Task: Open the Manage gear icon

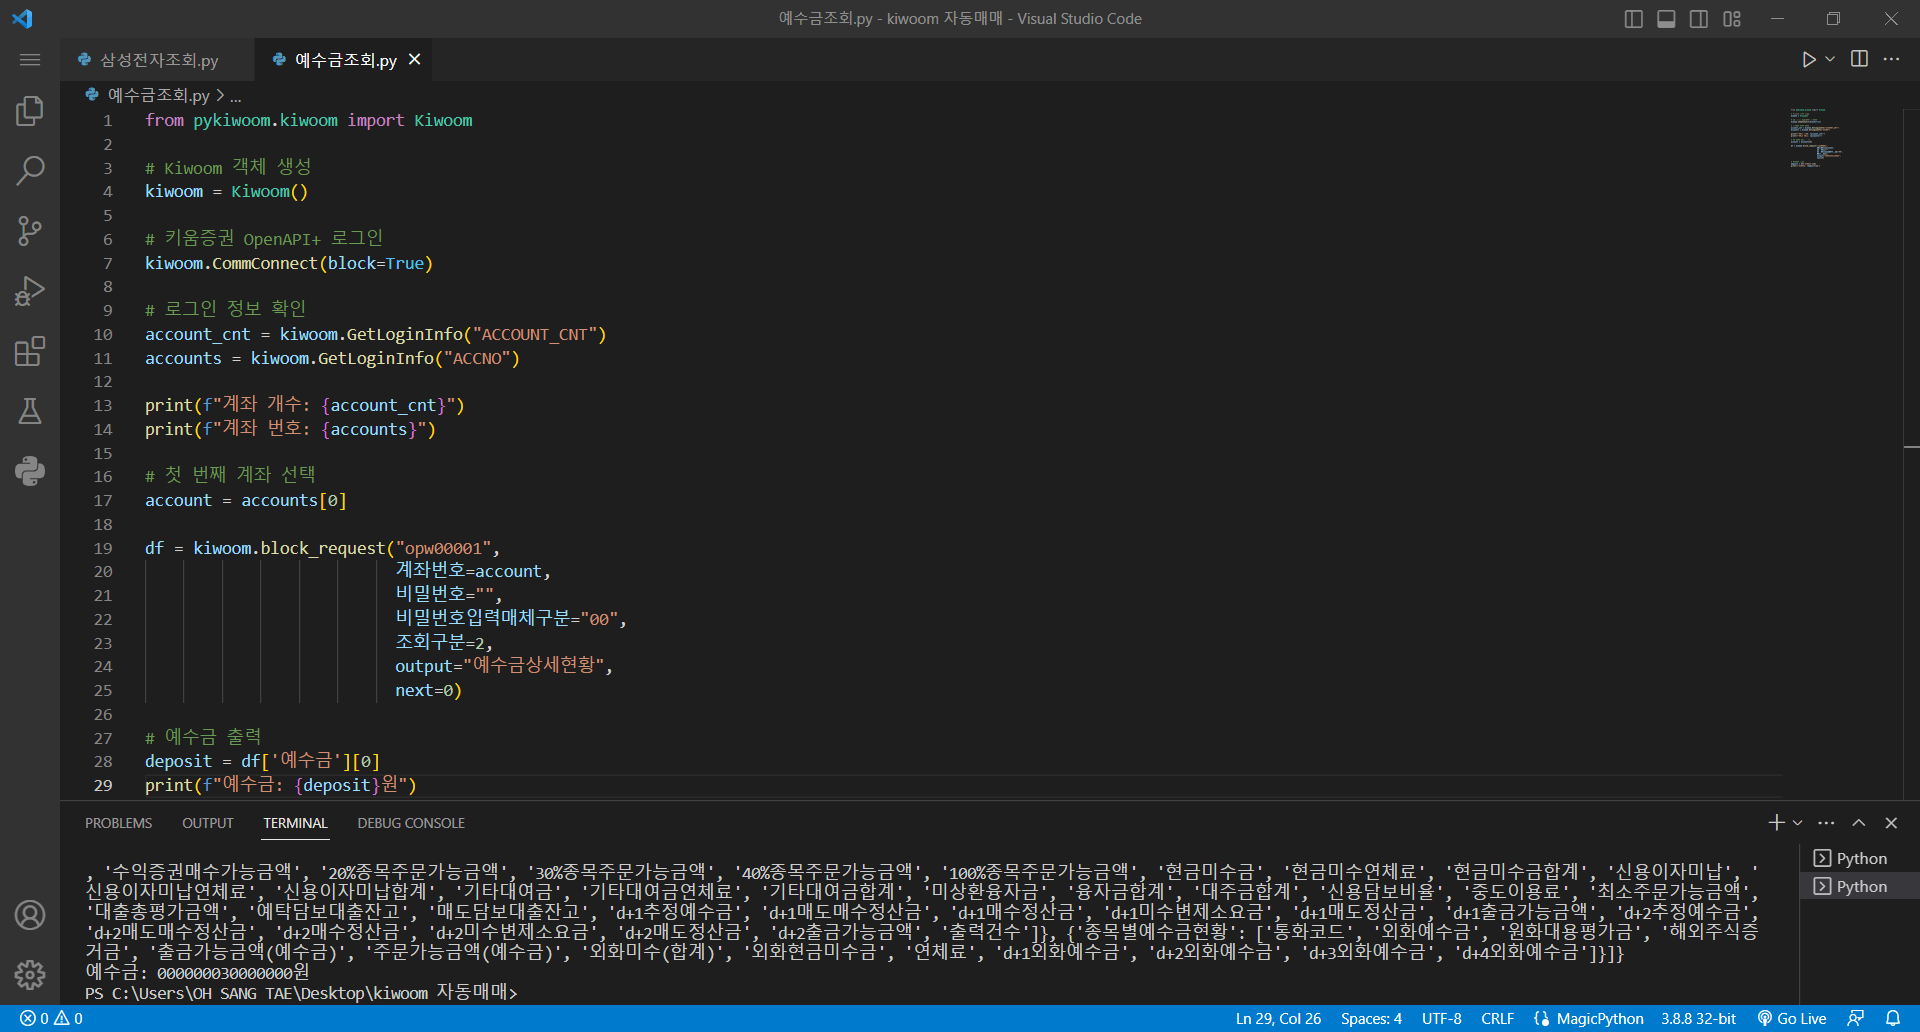Action: [30, 975]
